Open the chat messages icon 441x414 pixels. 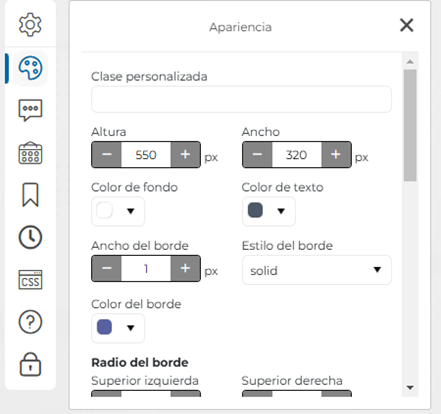(30, 110)
